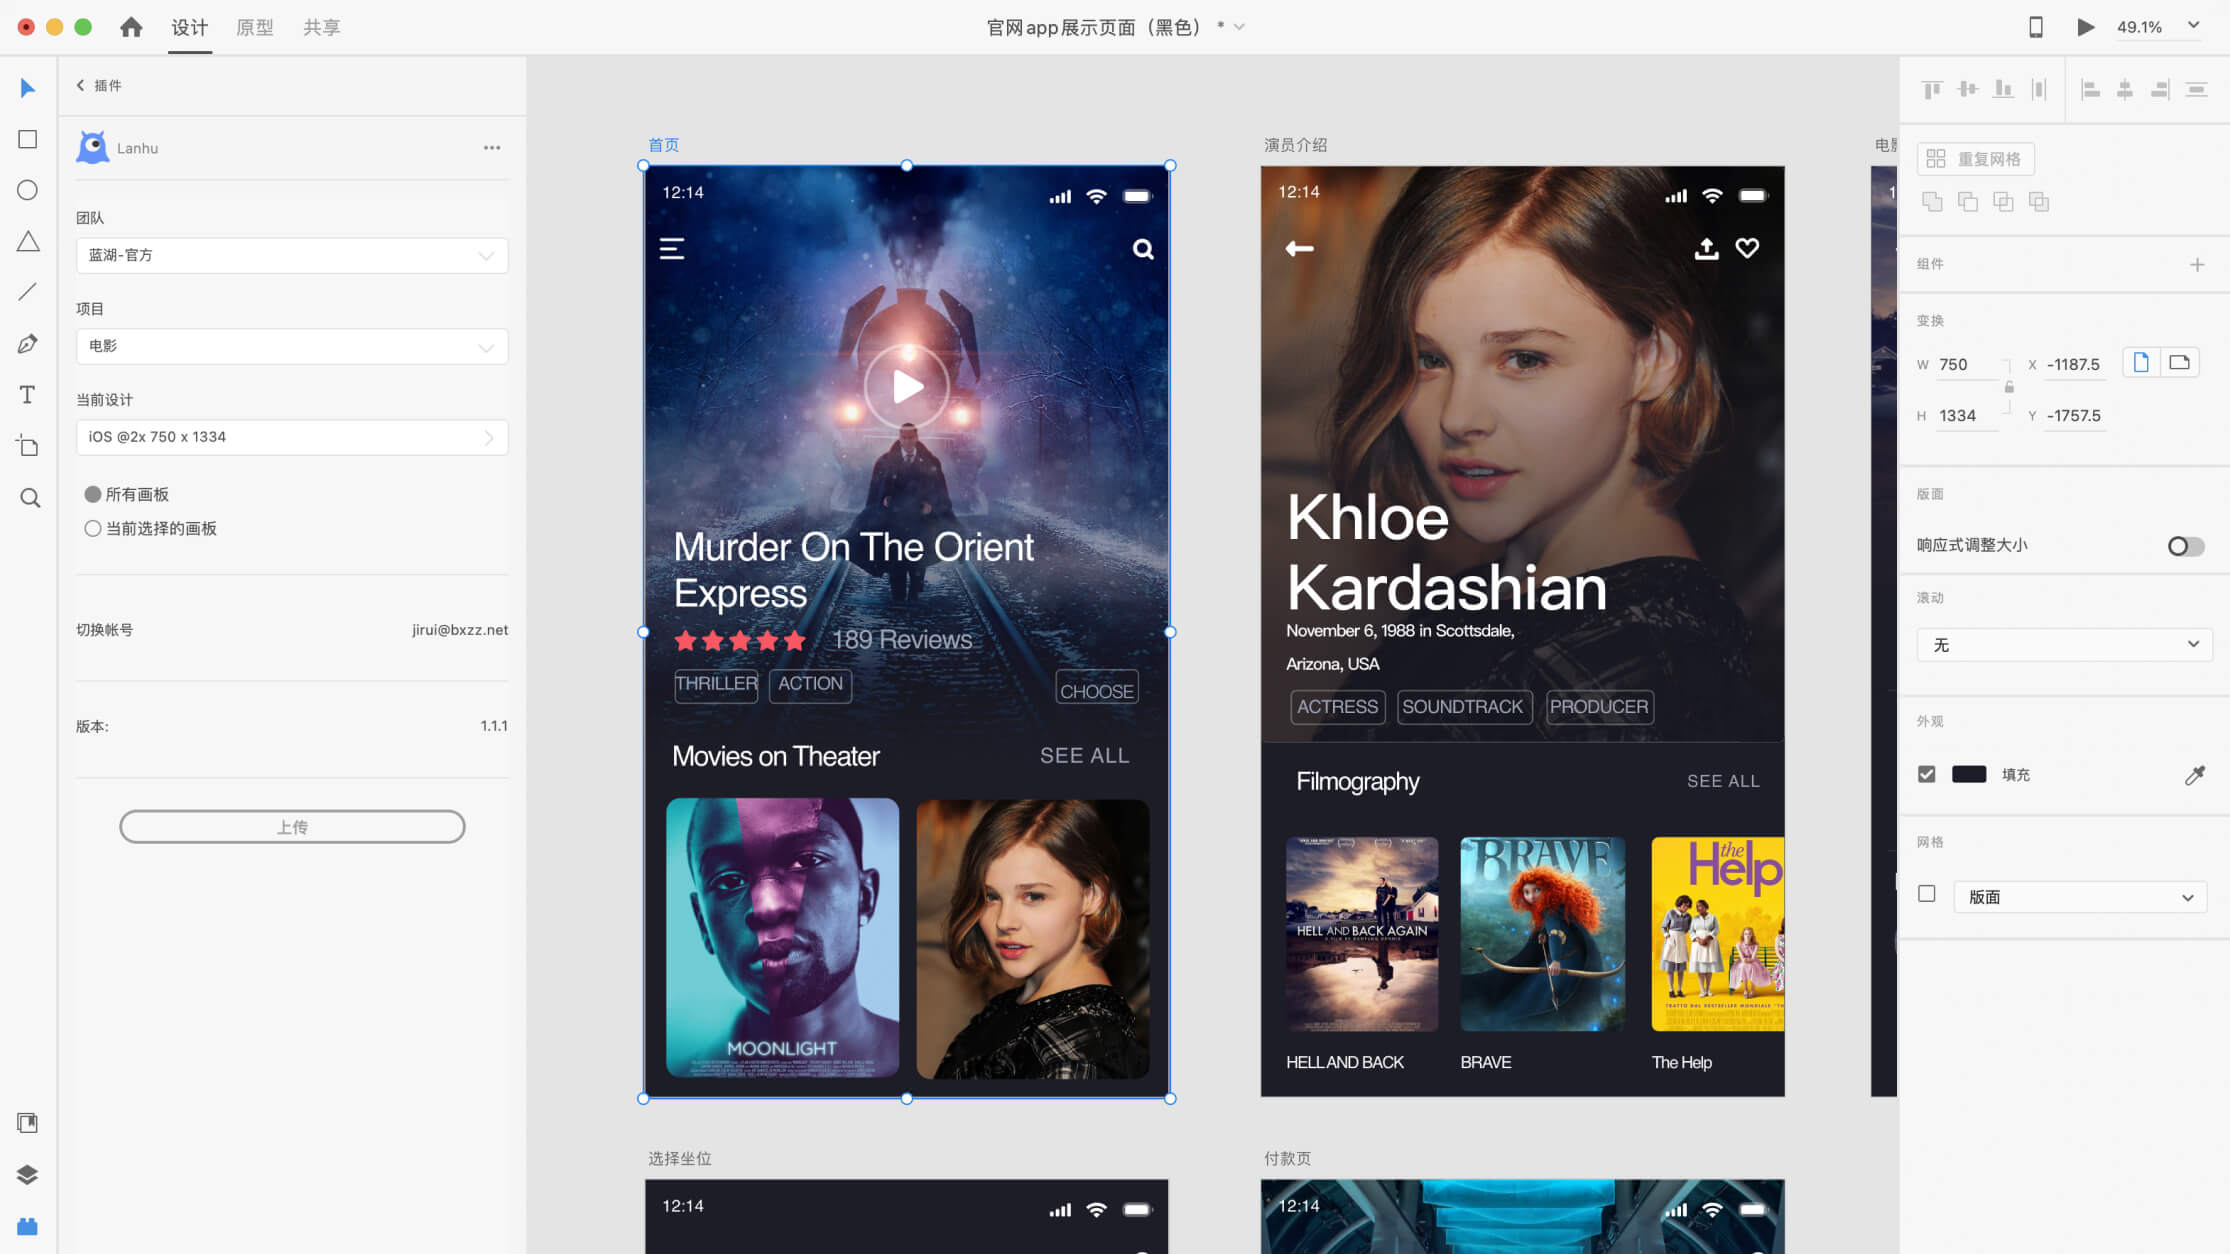
Task: Click Moonlight movie thumbnail in home screen
Action: pos(781,937)
